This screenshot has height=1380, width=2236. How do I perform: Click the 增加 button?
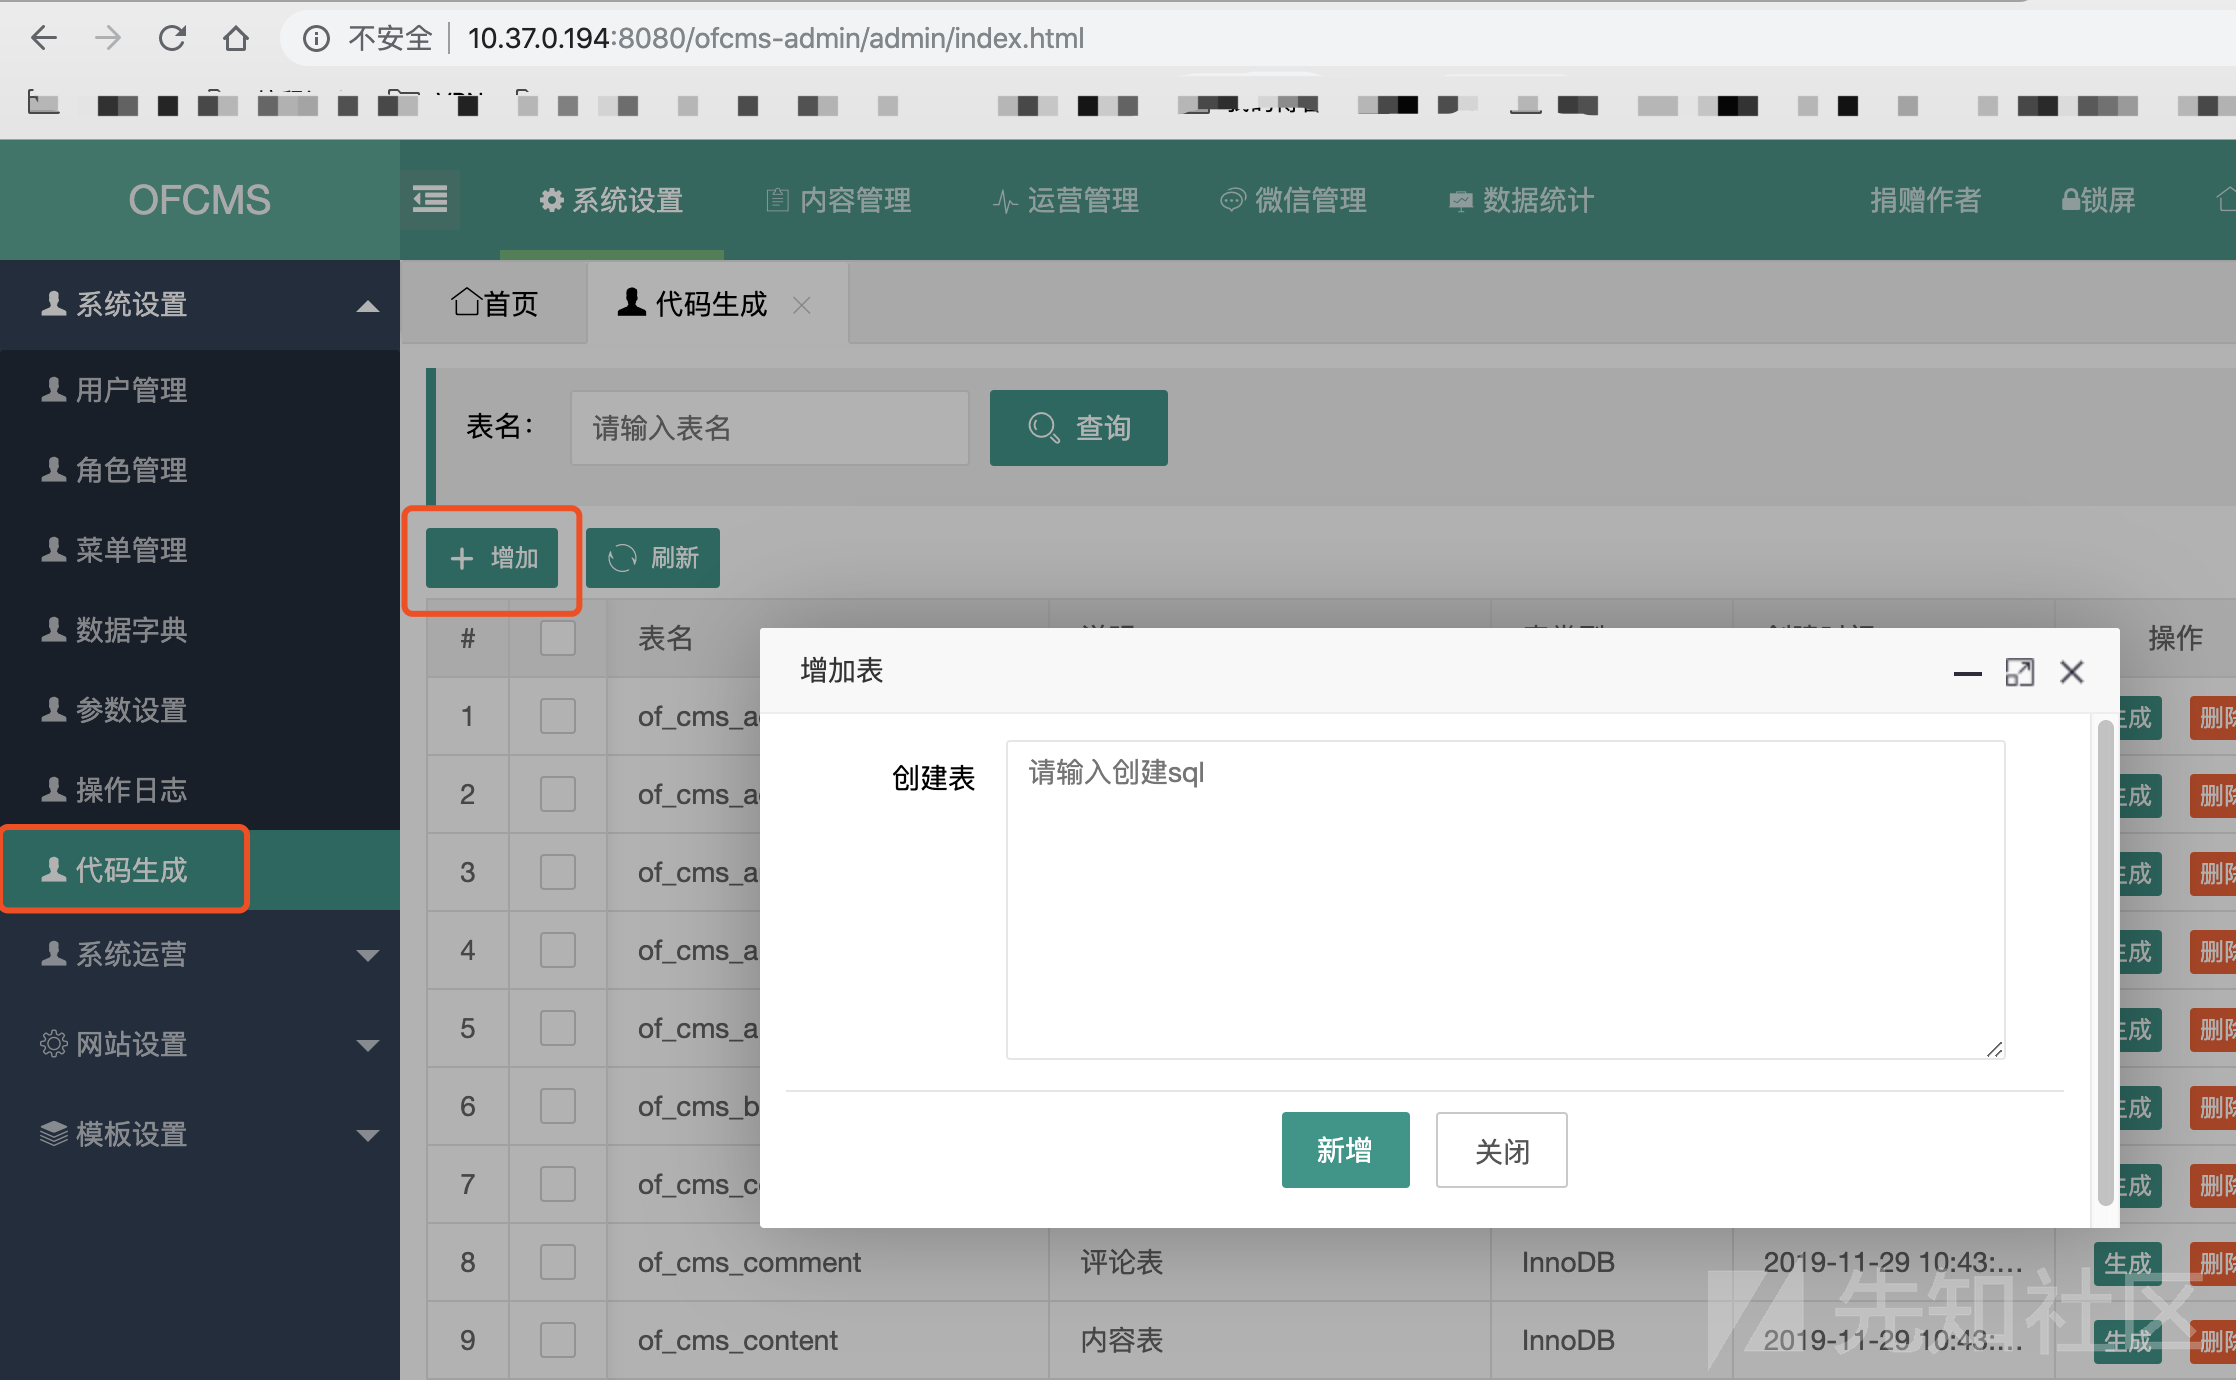(492, 558)
